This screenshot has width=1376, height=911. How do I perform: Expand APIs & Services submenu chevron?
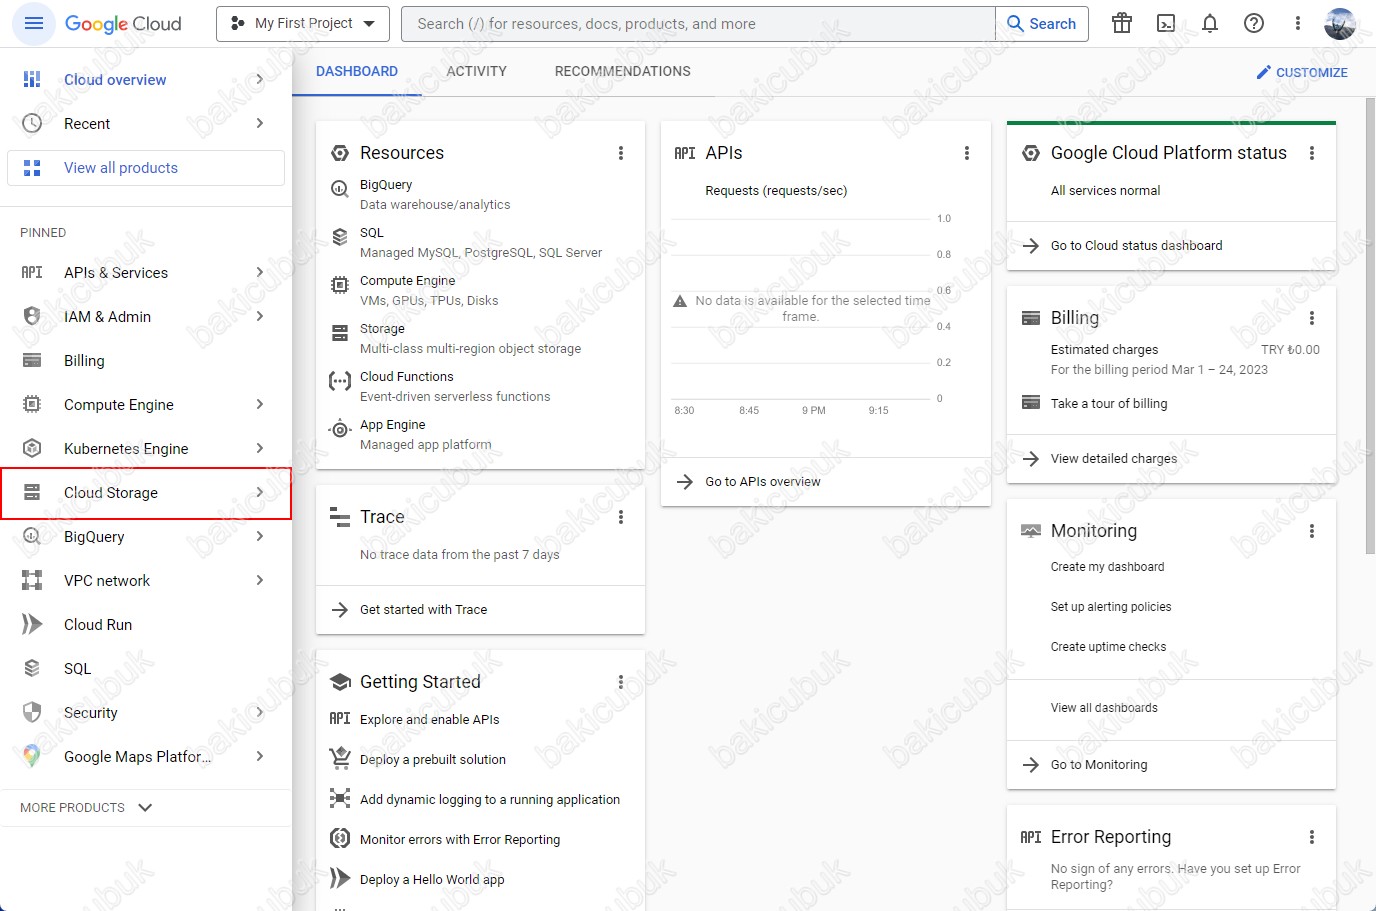pos(260,272)
